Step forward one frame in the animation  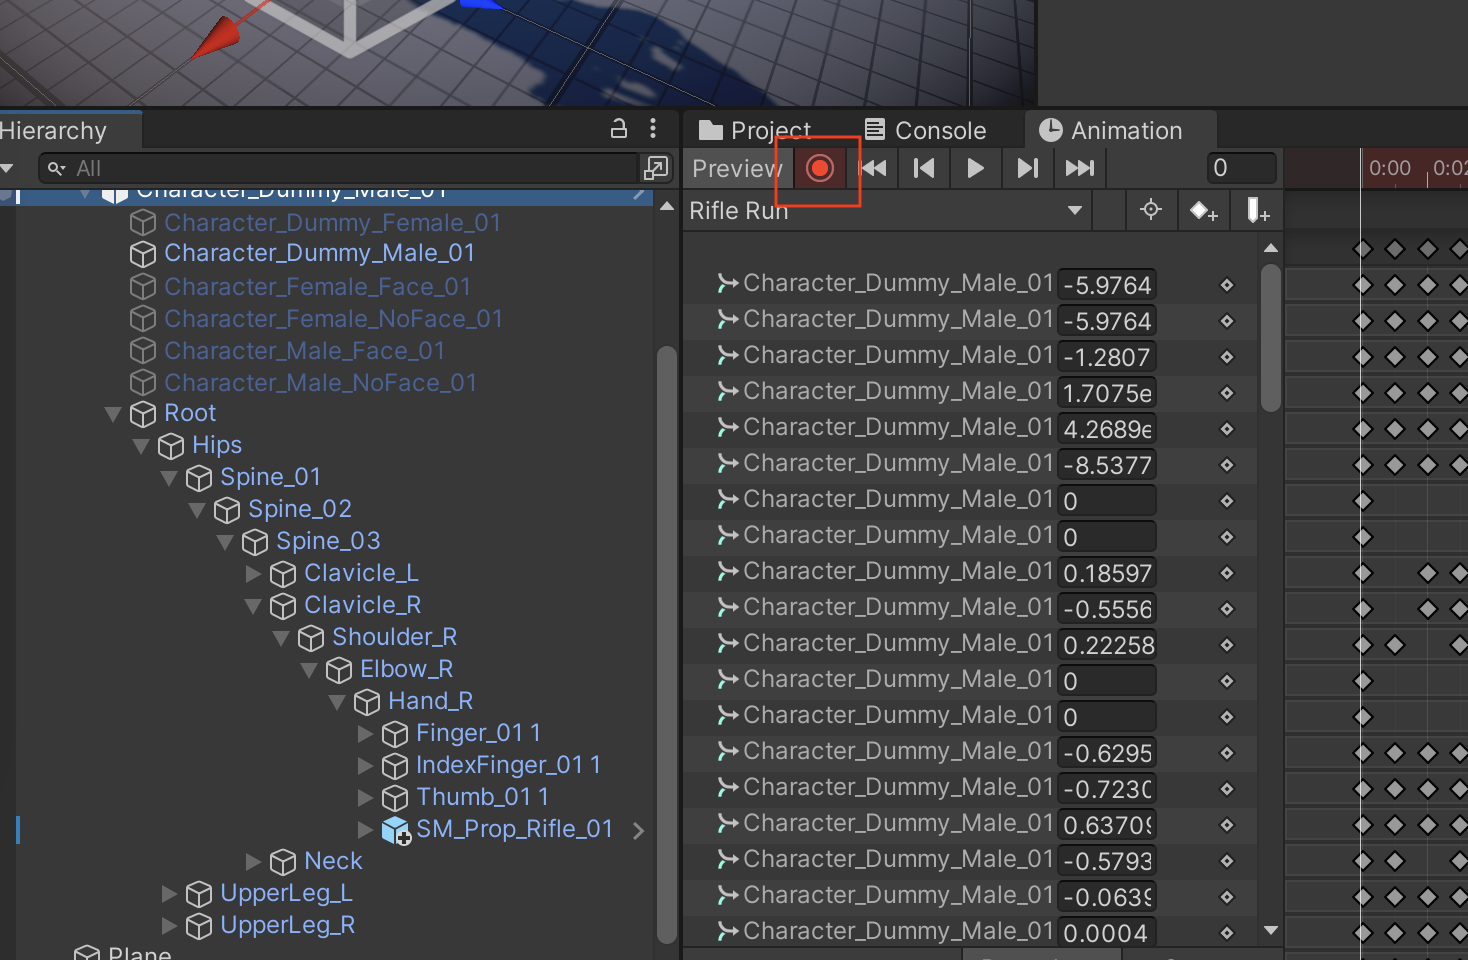pyautogui.click(x=1028, y=168)
